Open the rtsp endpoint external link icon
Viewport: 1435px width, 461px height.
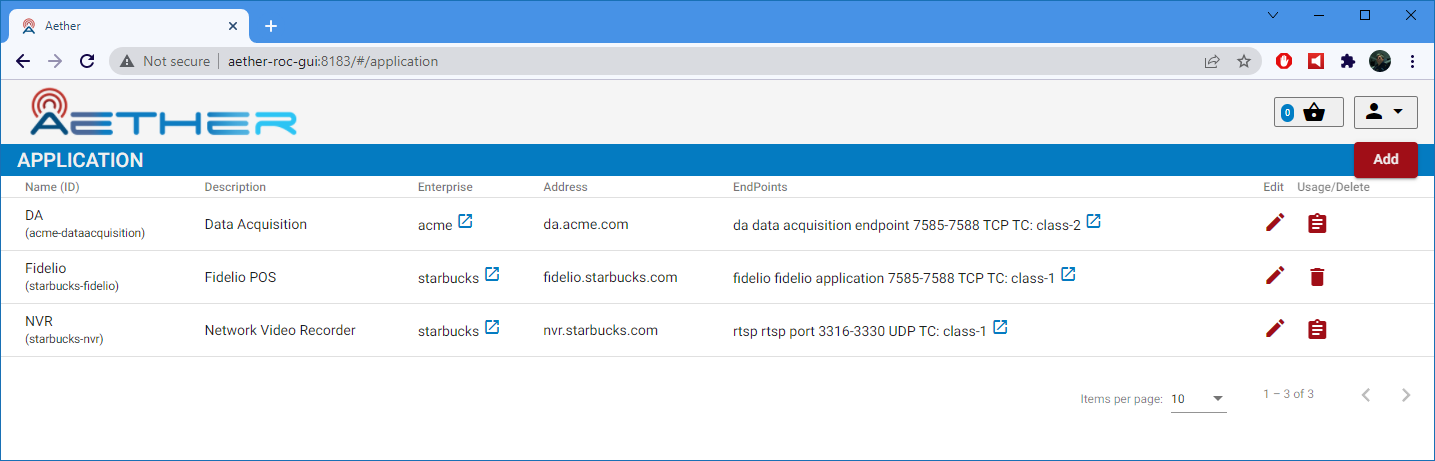[1000, 327]
